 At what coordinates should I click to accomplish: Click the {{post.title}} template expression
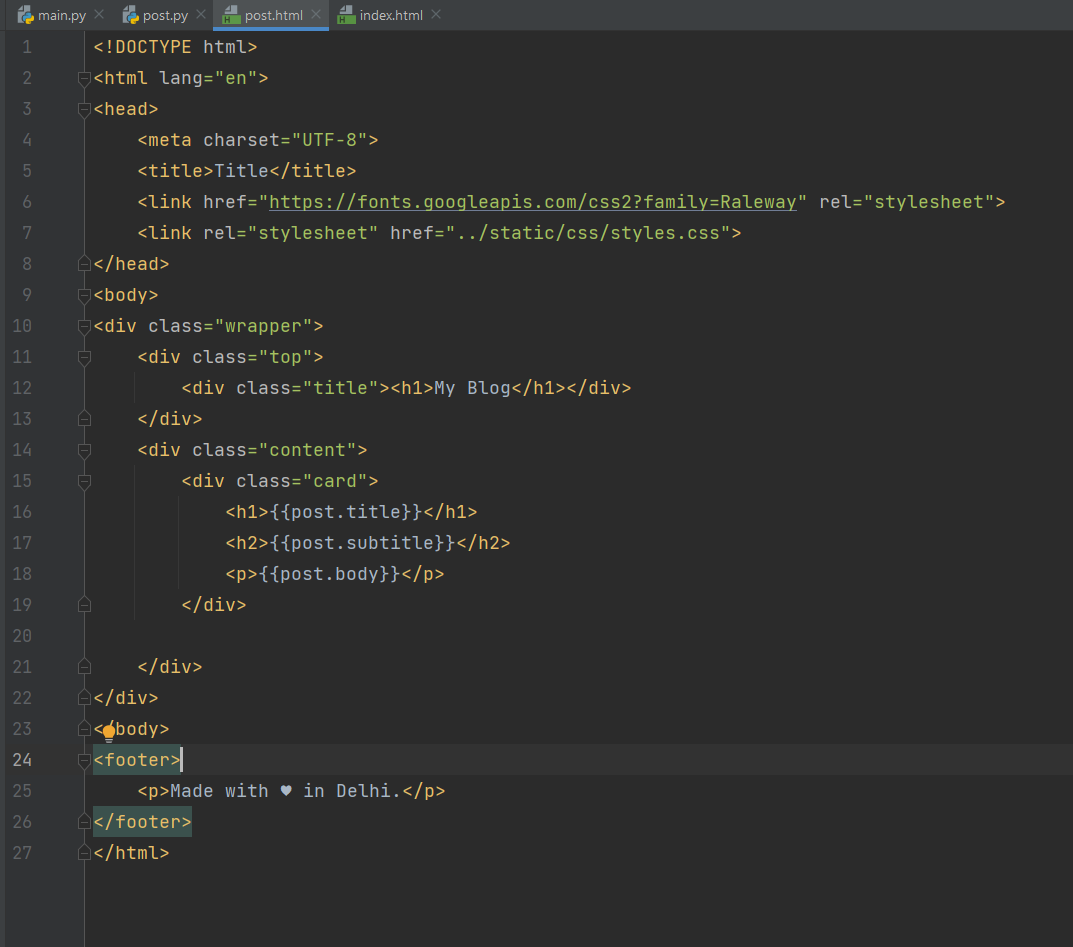pos(346,512)
